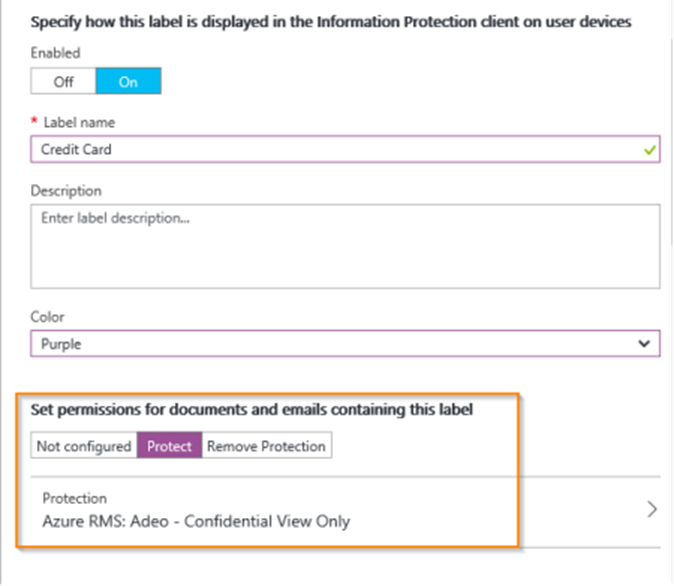Click the Description caption
Viewport: 674px width, 586px height.
click(x=66, y=191)
